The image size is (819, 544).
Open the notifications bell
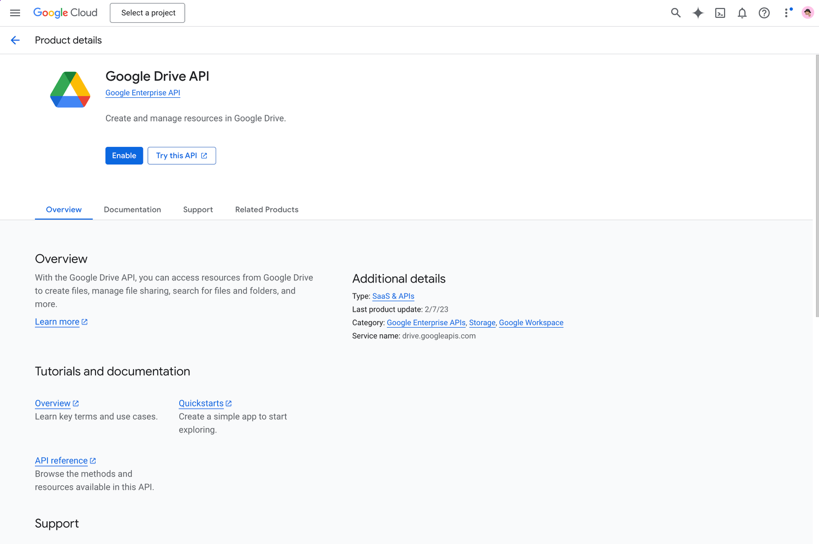tap(742, 13)
